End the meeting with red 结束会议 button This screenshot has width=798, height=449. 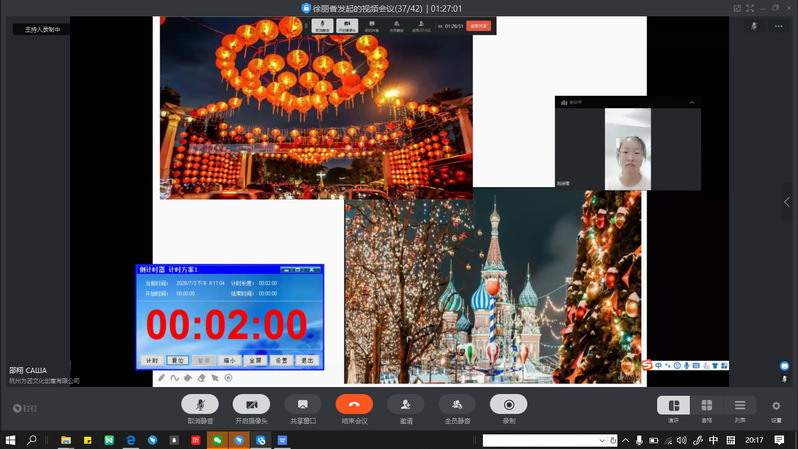[x=354, y=405]
